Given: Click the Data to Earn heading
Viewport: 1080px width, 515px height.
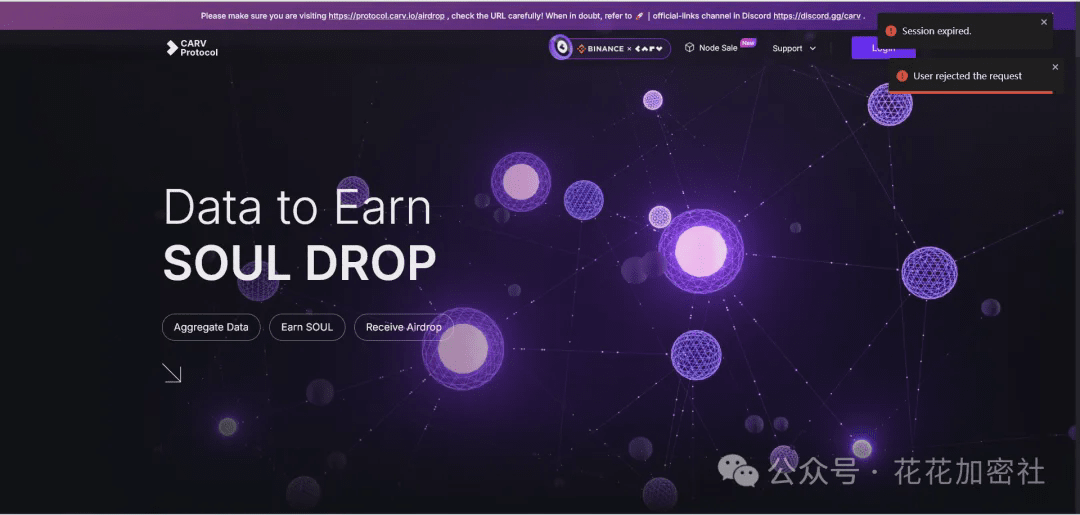Looking at the screenshot, I should click(298, 207).
